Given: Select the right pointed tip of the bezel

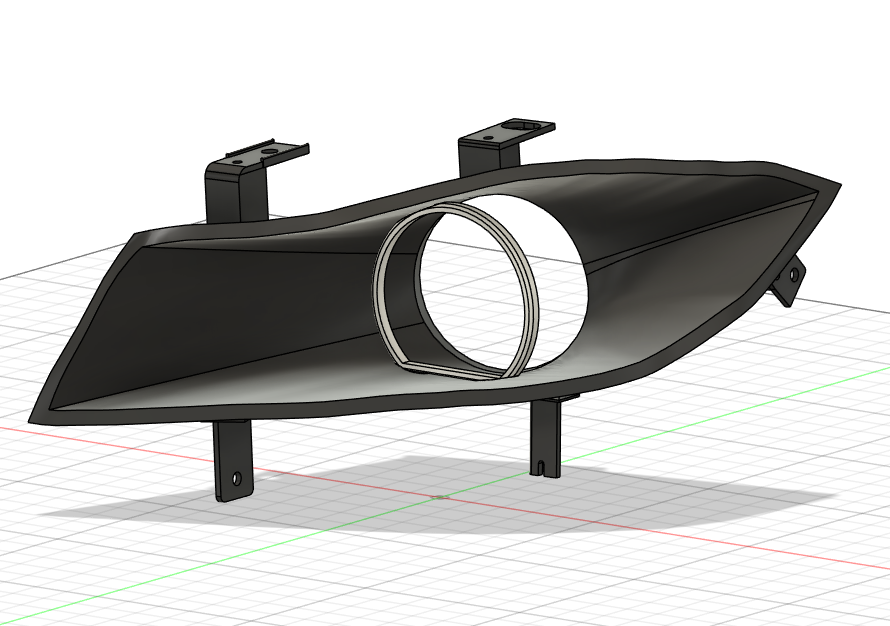Looking at the screenshot, I should pyautogui.click(x=835, y=186).
